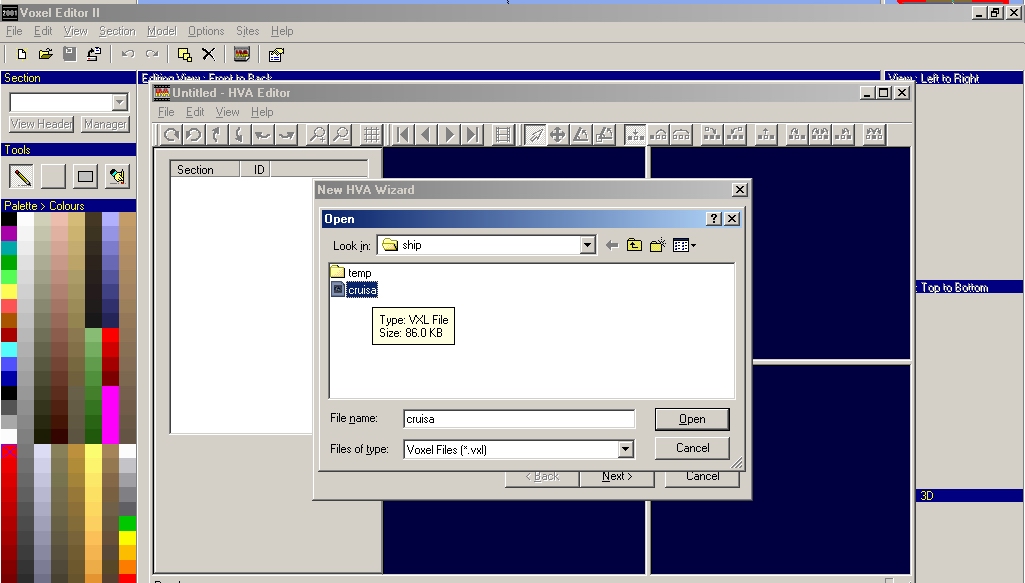Click the Undo arrow icon

click(127, 55)
